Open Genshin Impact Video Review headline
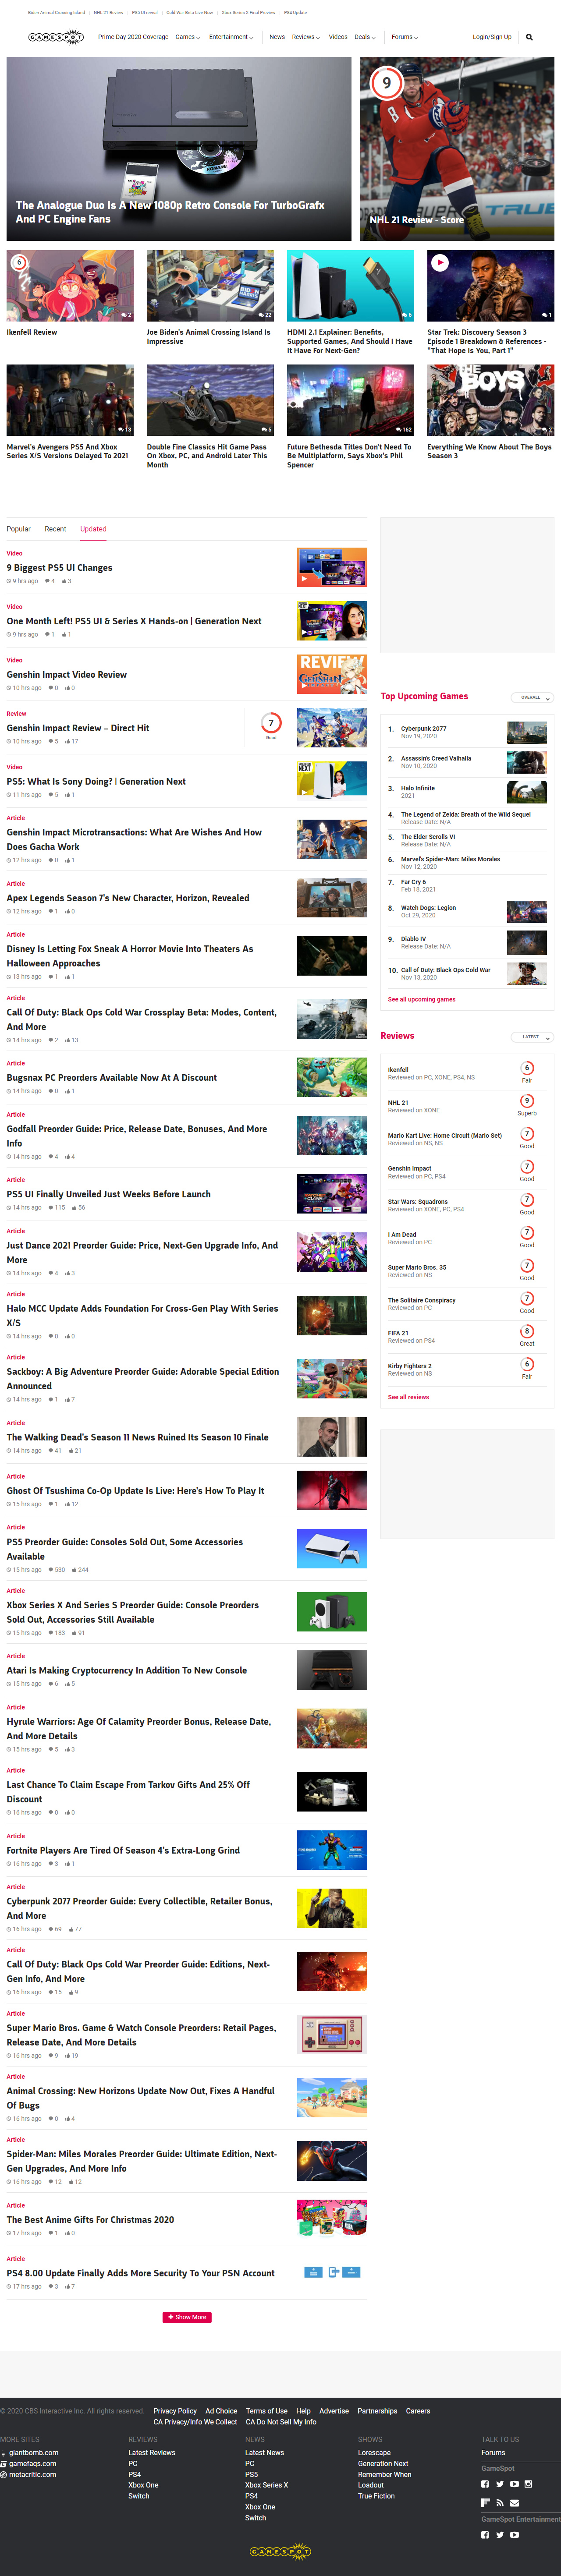 click(x=67, y=675)
